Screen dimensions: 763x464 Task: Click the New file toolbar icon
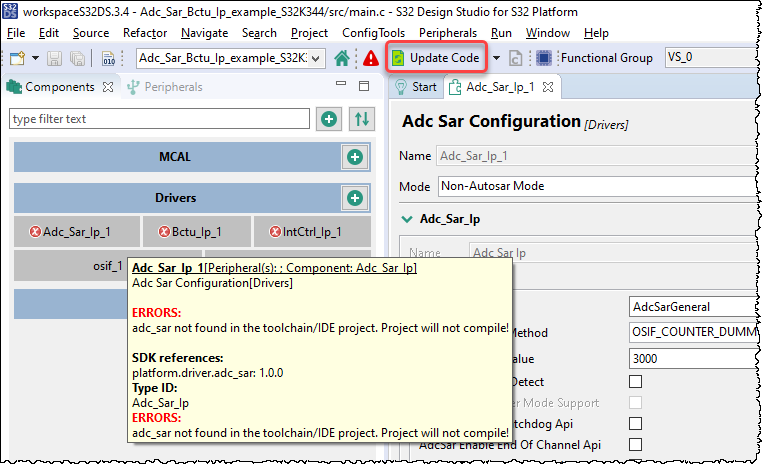pyautogui.click(x=18, y=58)
